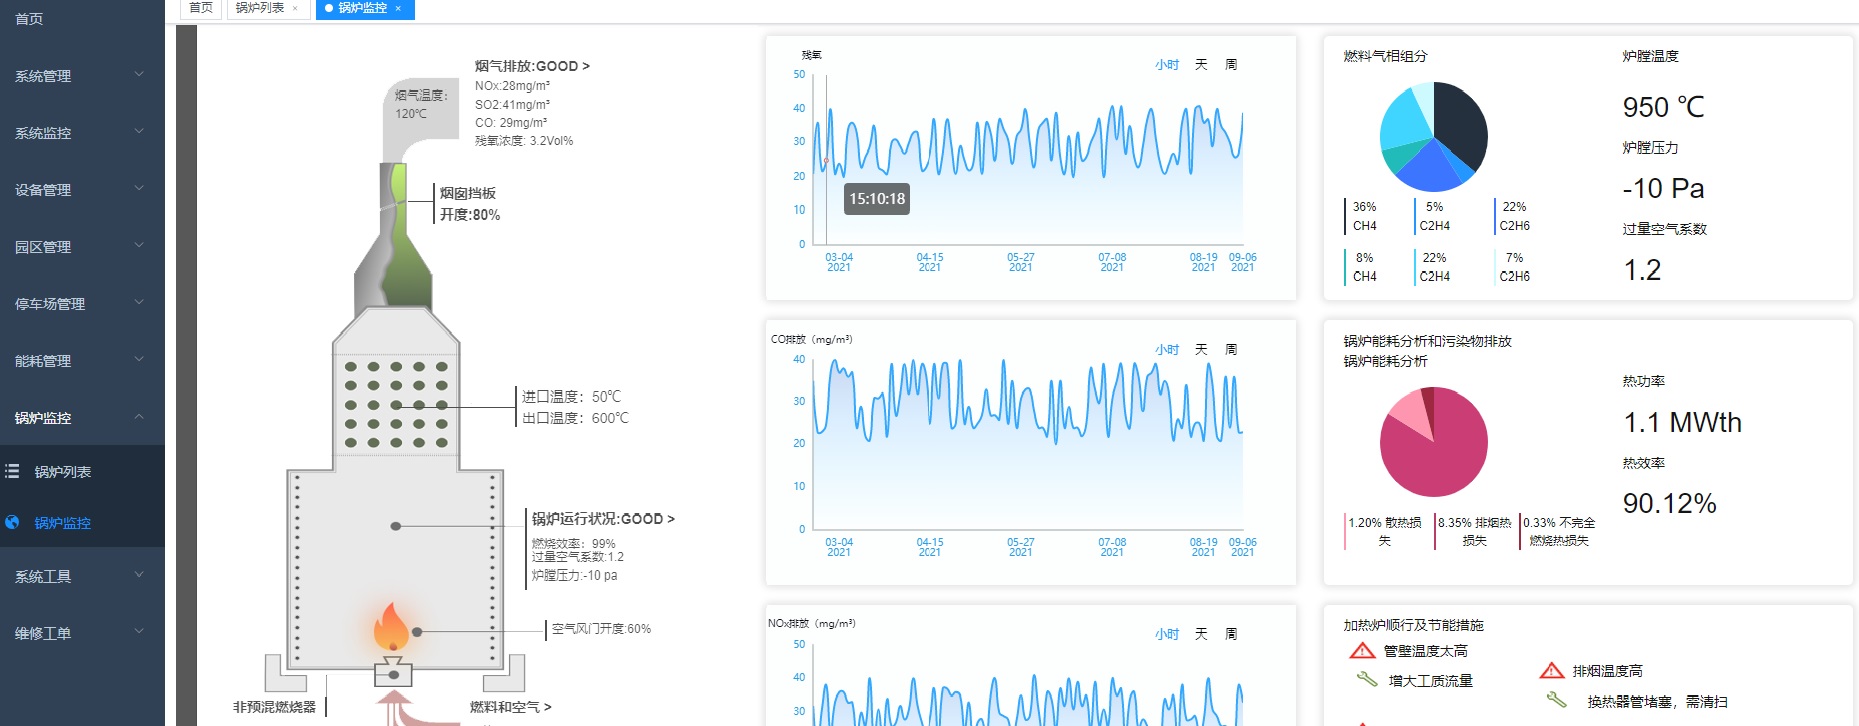Open 锅炉运行状况:GOOD details

click(x=602, y=519)
